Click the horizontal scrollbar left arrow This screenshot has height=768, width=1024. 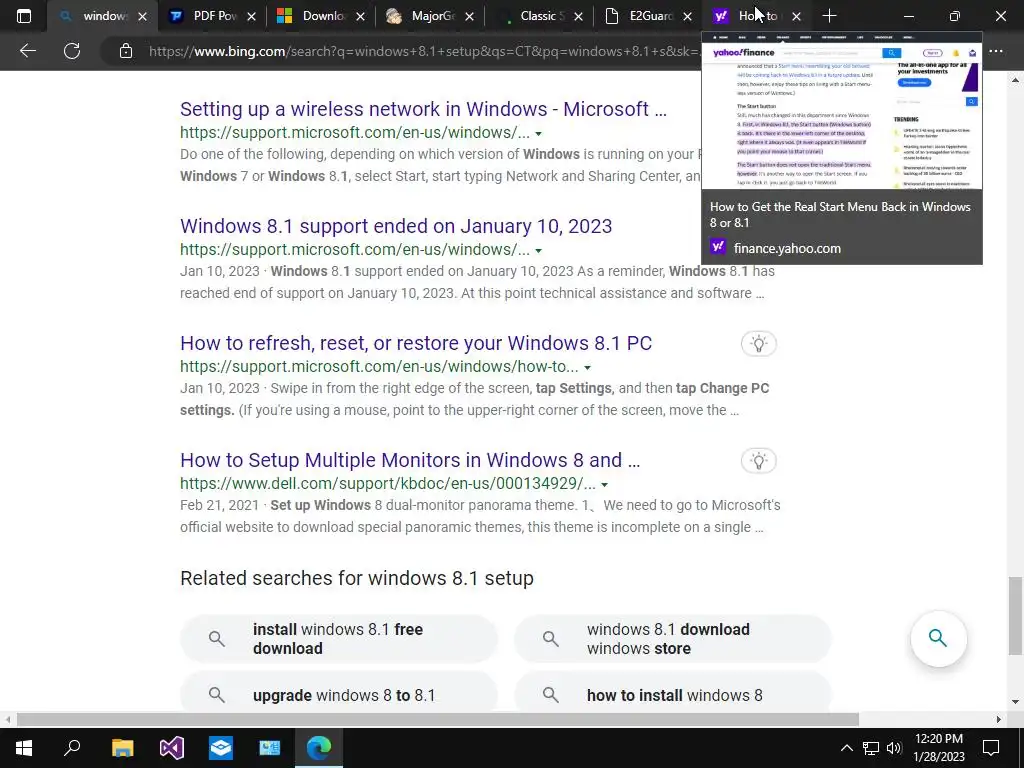point(7,719)
